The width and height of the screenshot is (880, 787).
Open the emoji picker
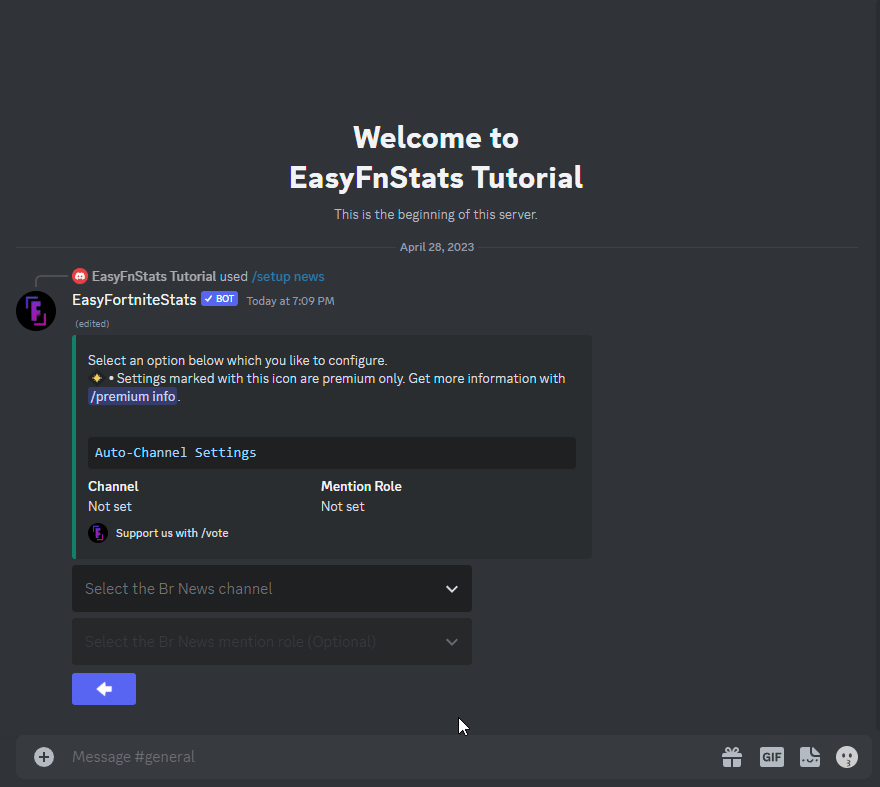[847, 757]
